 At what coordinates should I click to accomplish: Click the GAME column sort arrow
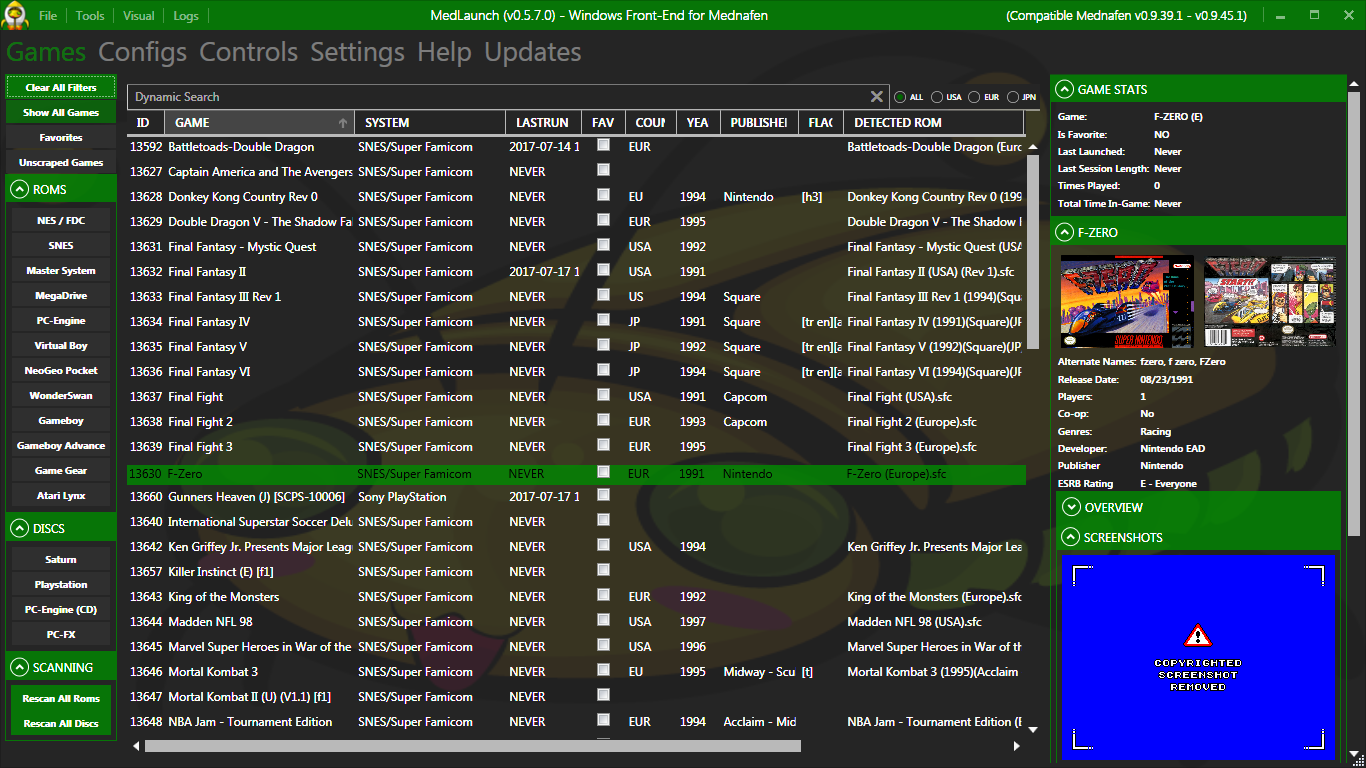click(343, 123)
